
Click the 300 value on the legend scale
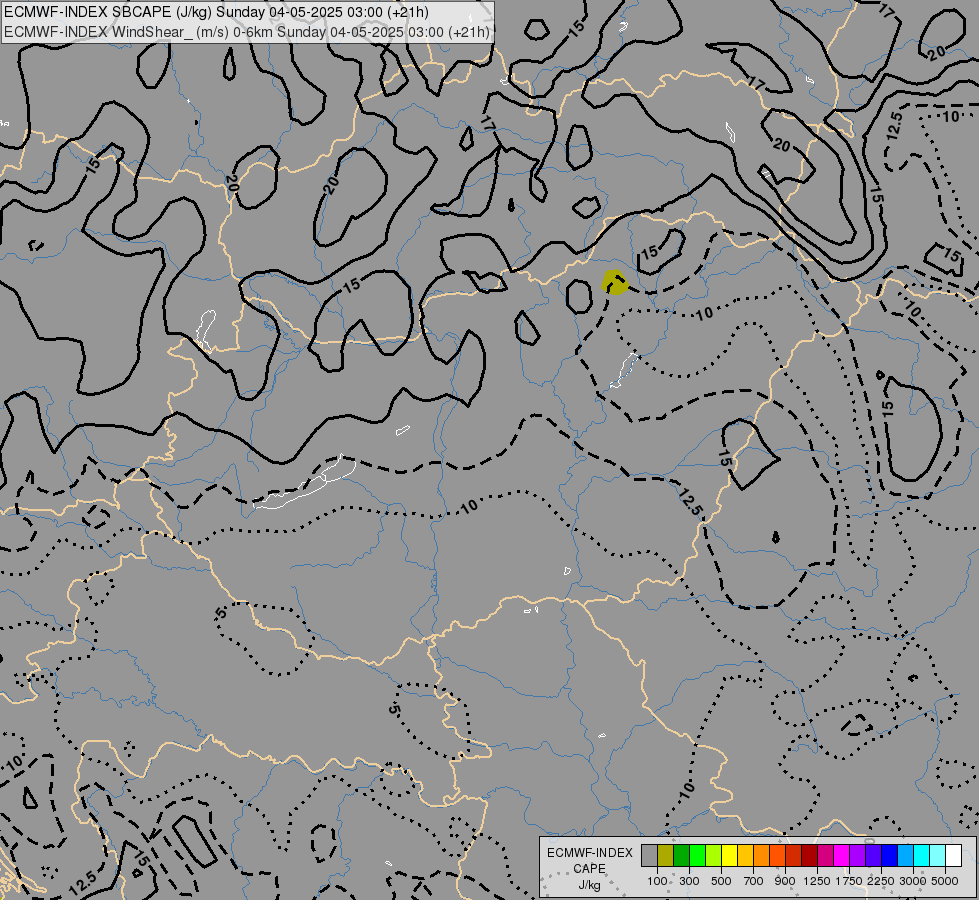[689, 881]
